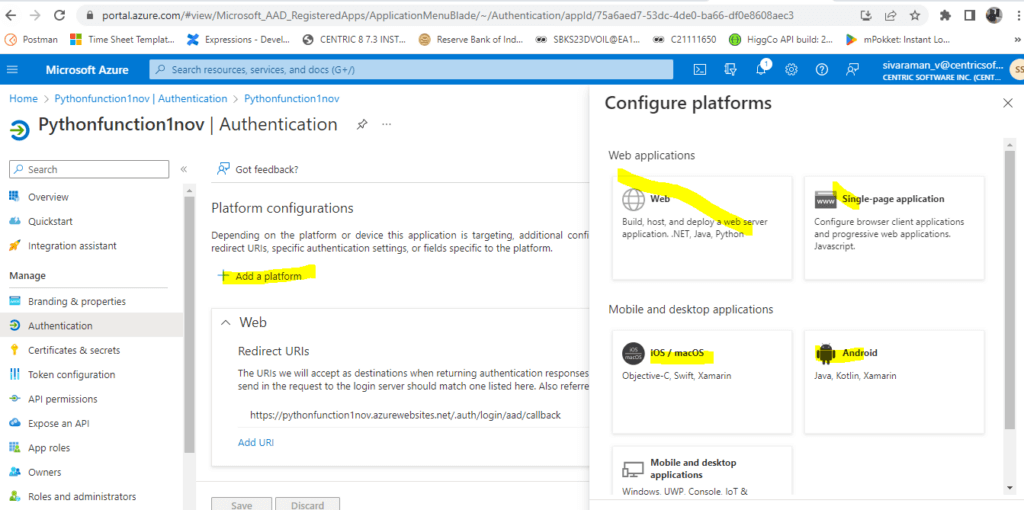The height and width of the screenshot is (510, 1024).
Task: Collapse the left menu with double chevron
Action: 184,169
